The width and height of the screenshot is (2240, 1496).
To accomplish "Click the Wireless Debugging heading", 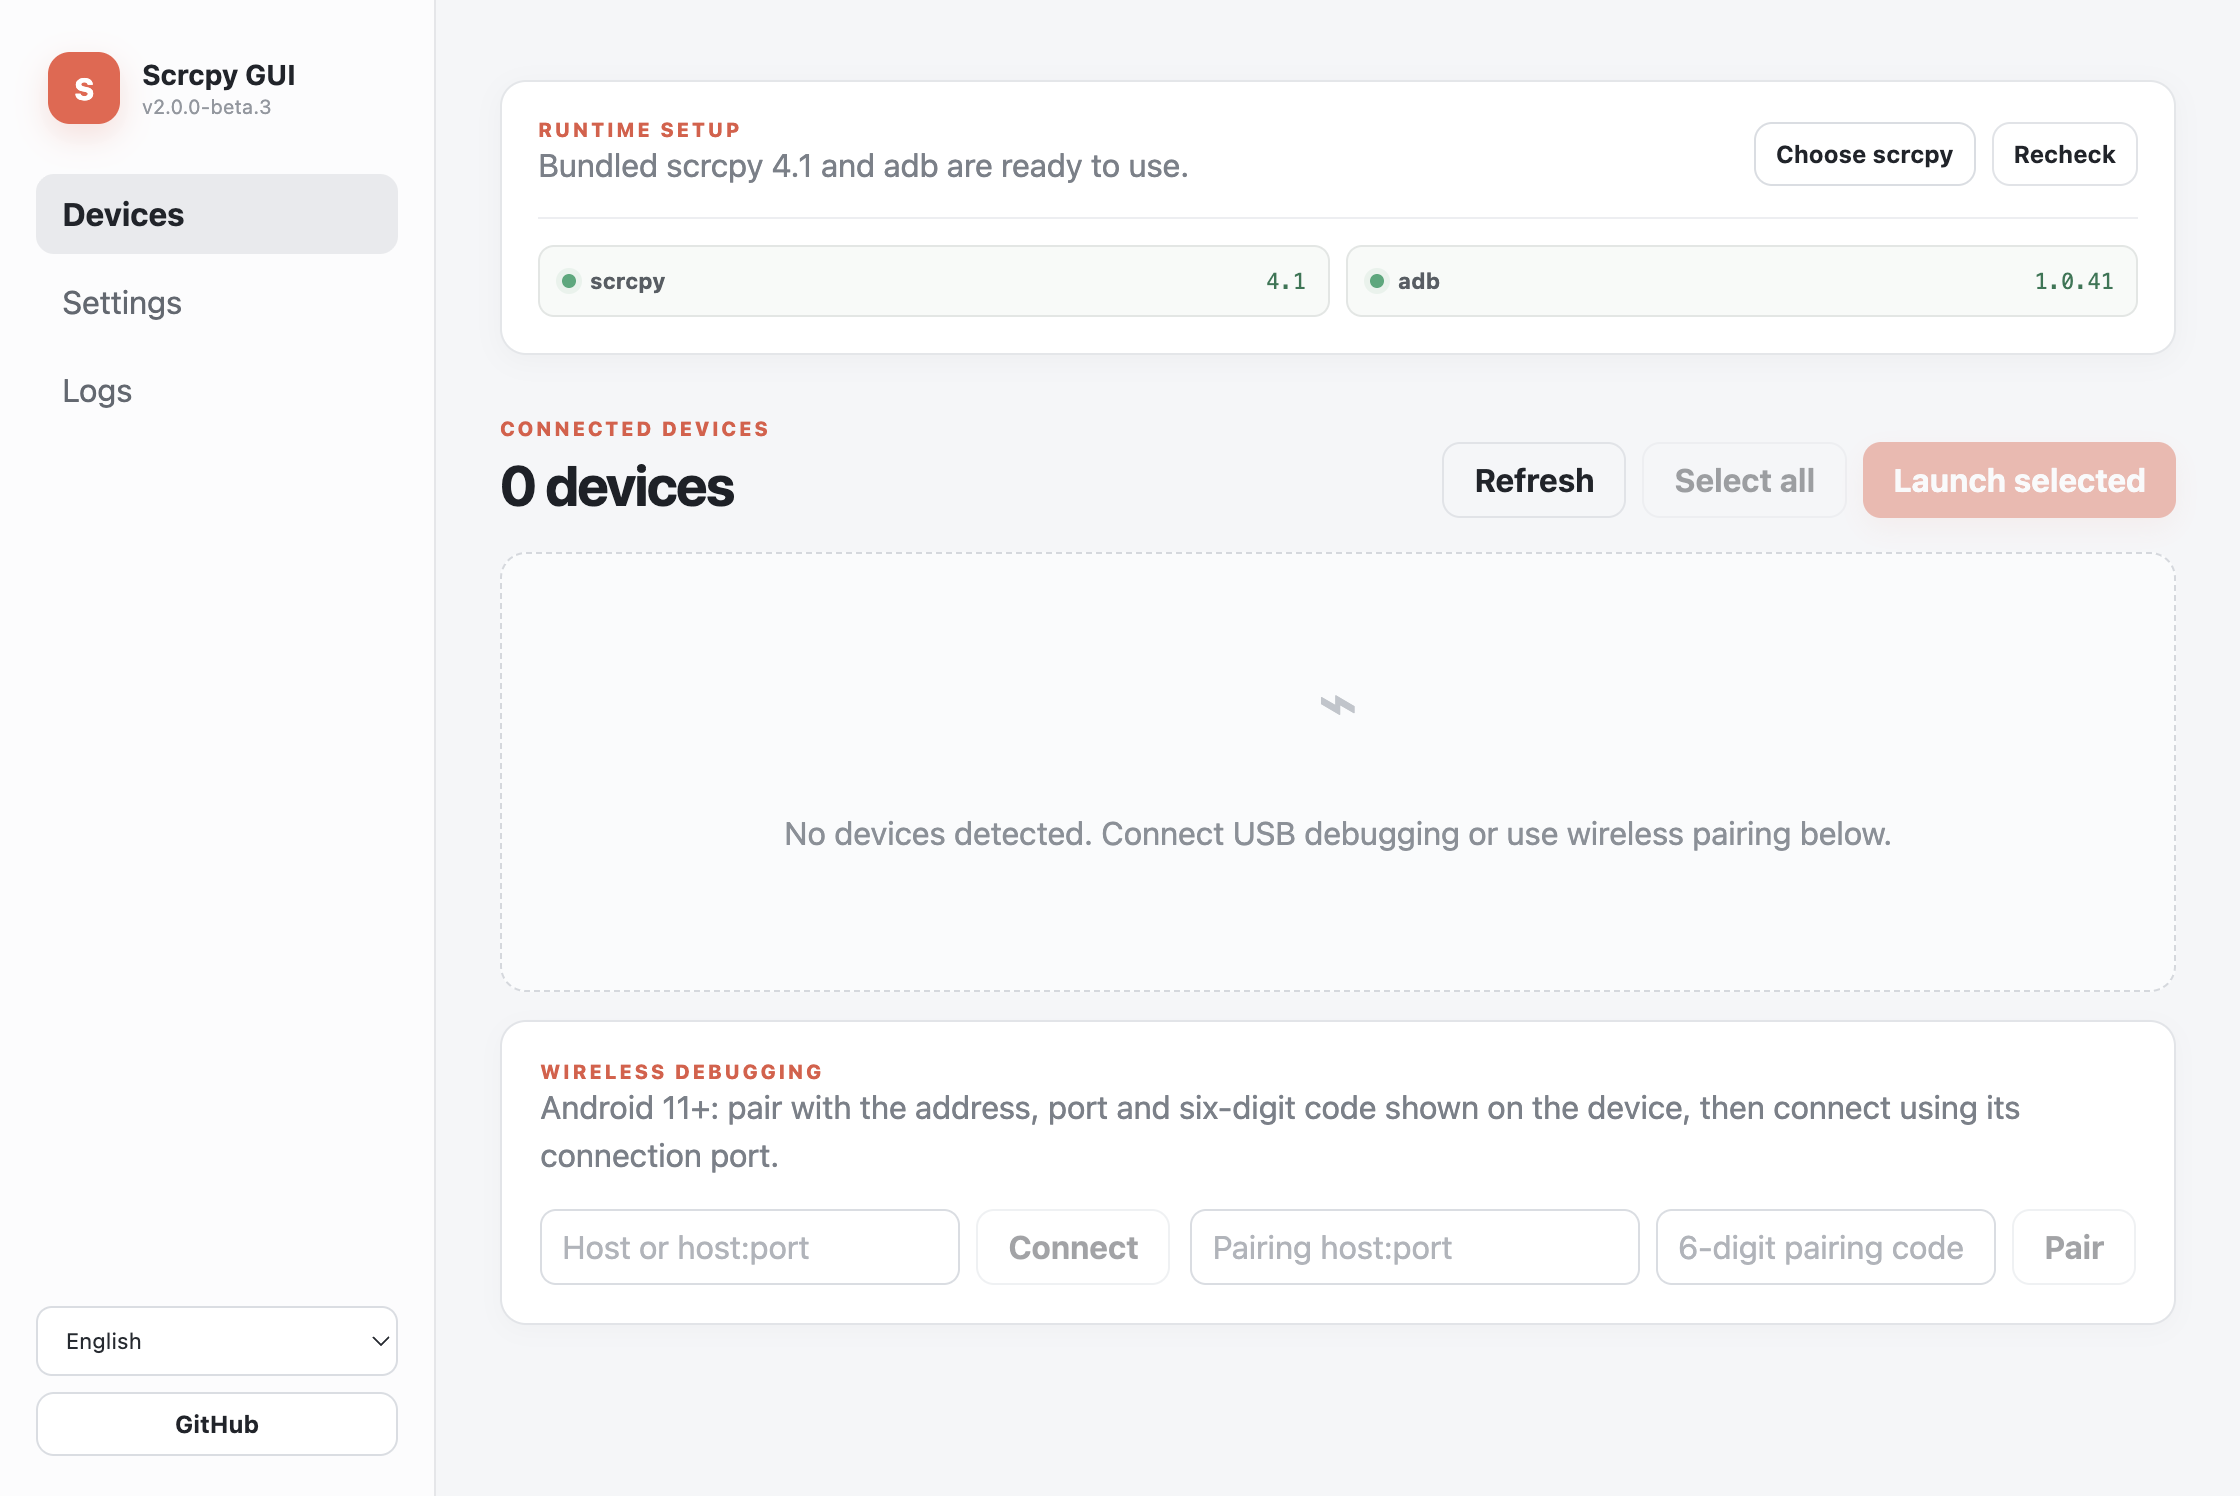I will pyautogui.click(x=682, y=1072).
